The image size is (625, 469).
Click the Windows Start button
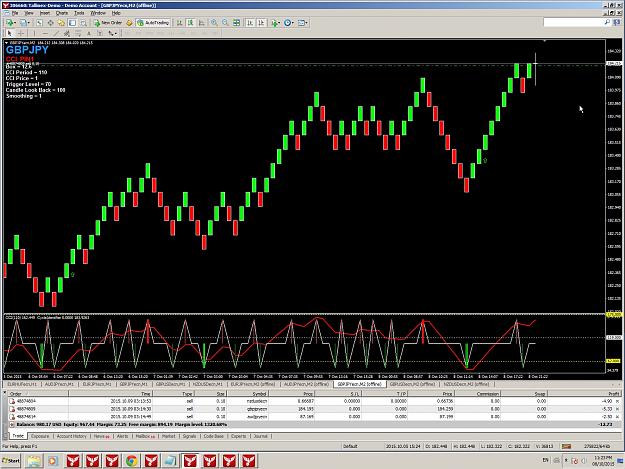coord(11,461)
